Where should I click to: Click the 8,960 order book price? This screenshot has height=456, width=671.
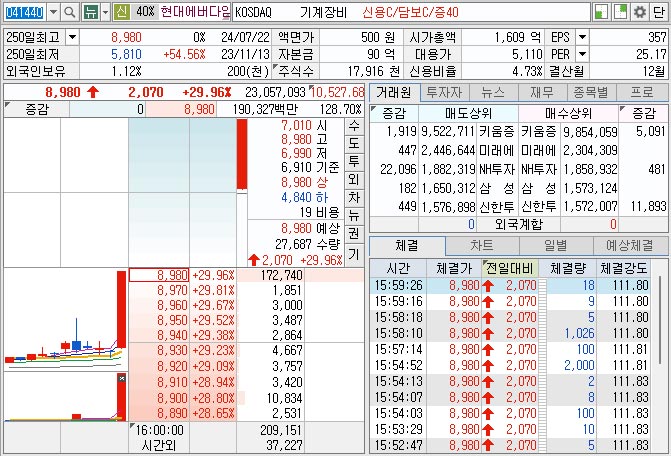pos(173,305)
